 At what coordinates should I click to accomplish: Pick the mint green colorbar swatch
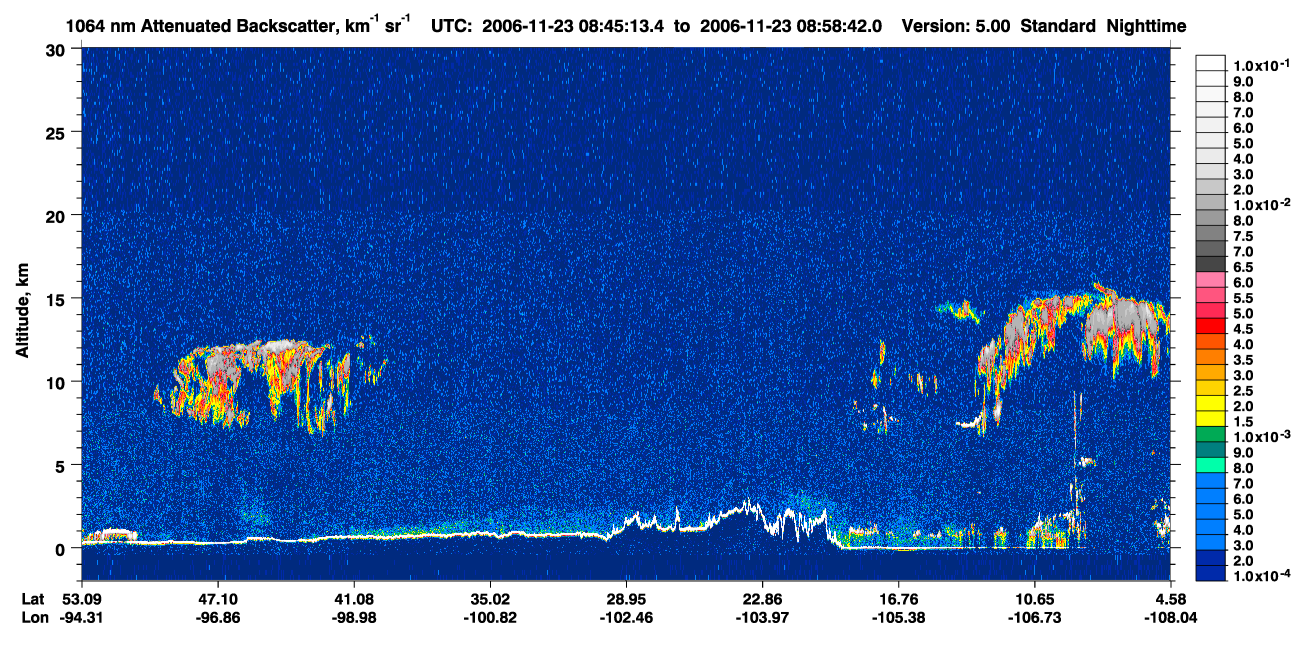pyautogui.click(x=1210, y=465)
